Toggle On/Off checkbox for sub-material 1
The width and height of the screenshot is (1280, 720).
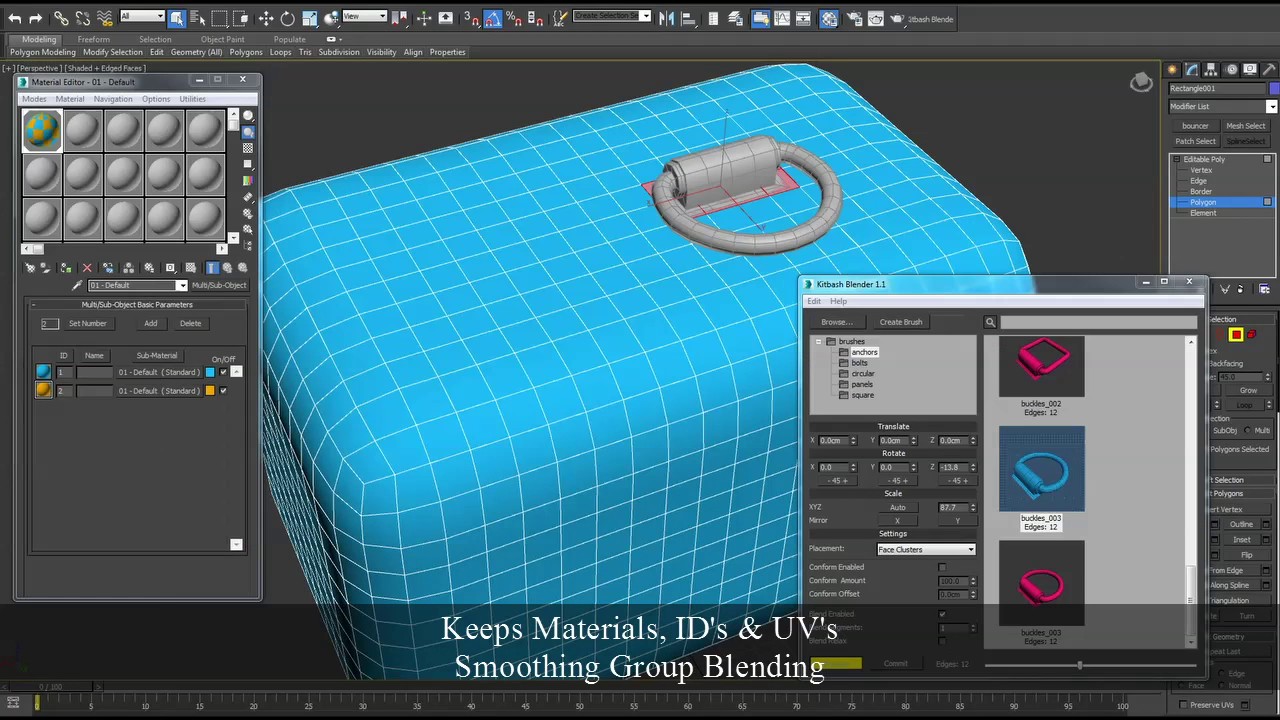(x=223, y=372)
